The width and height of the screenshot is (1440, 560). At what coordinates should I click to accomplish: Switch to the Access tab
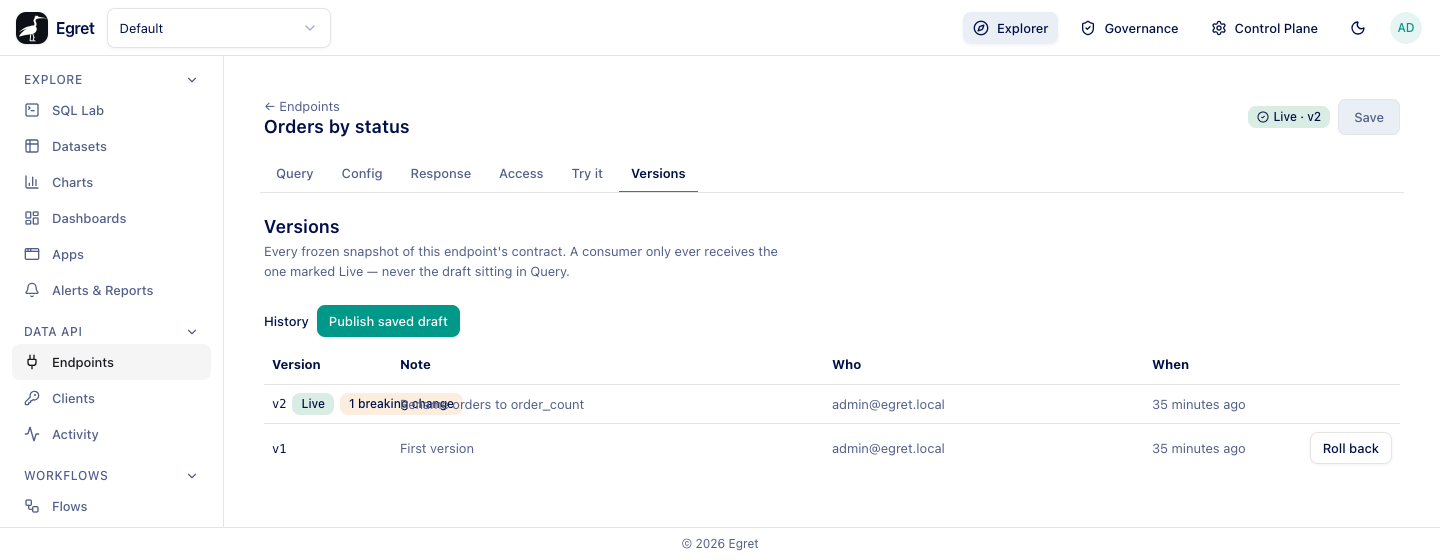point(521,174)
